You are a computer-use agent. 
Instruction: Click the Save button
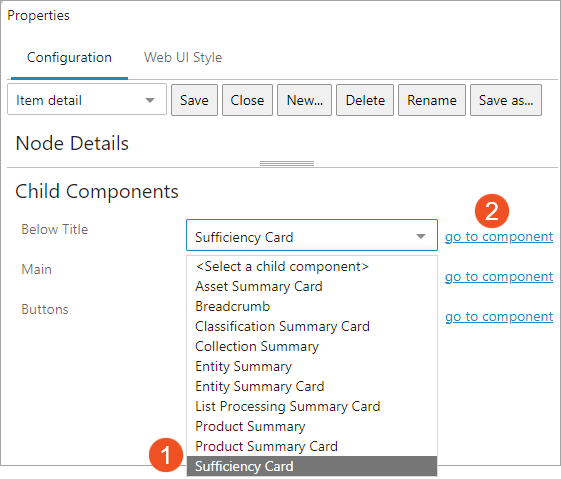pyautogui.click(x=194, y=100)
